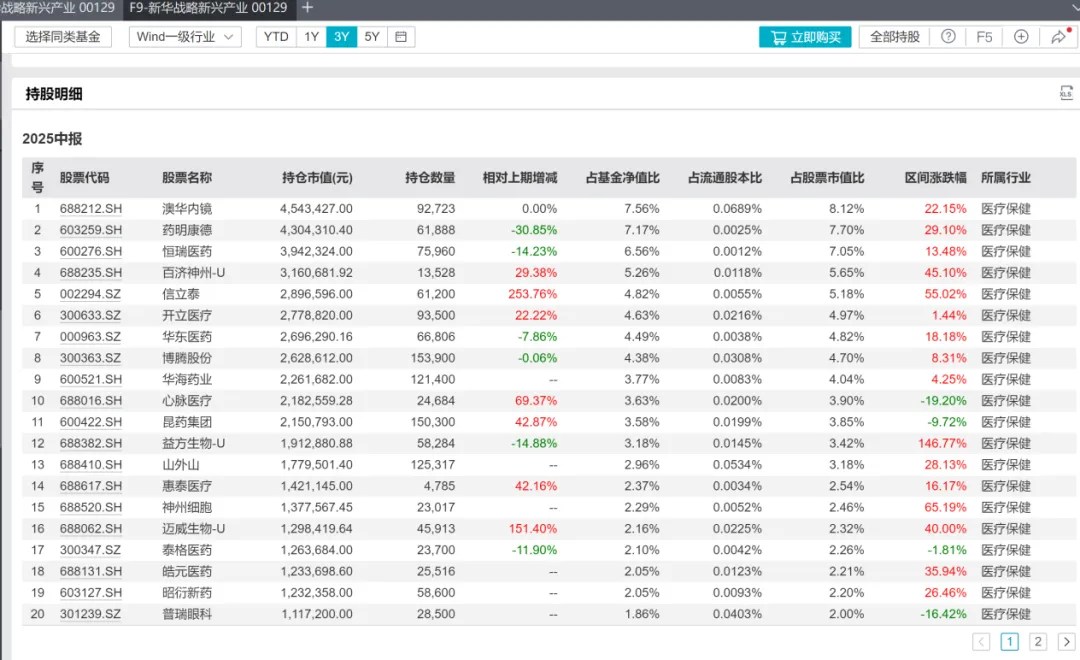Open stock code 600422.SH link
Viewport: 1080px width, 660px height.
coord(91,422)
